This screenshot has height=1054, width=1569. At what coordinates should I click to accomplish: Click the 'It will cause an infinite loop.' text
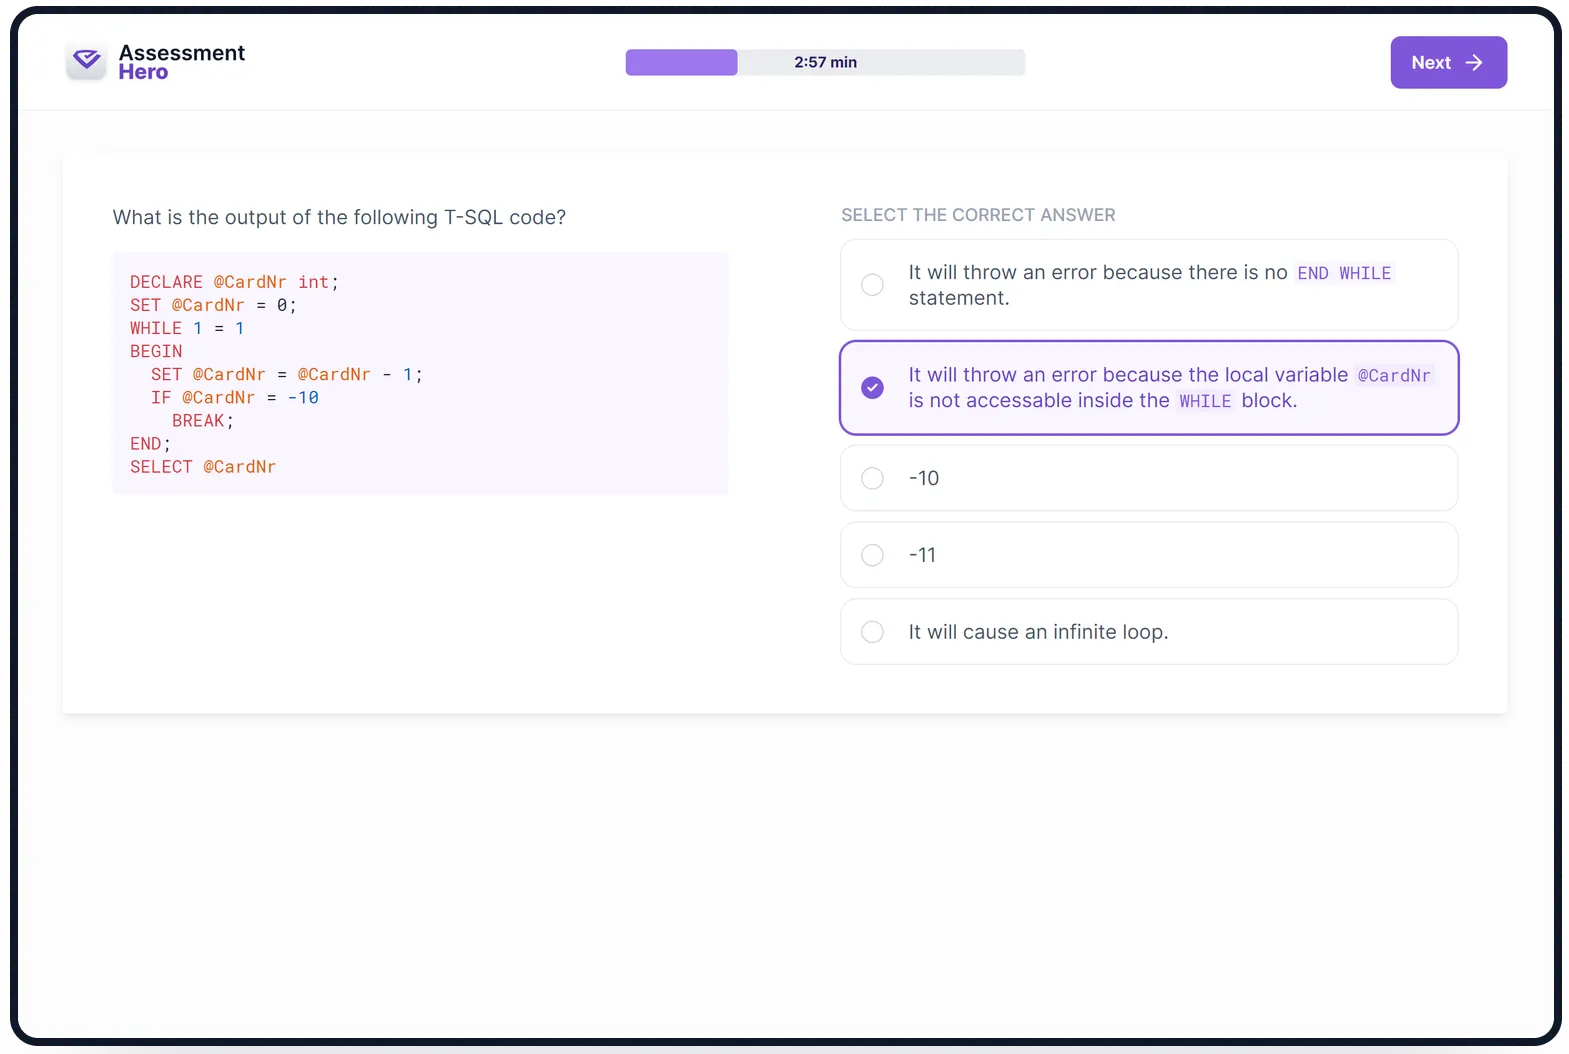tap(1038, 632)
